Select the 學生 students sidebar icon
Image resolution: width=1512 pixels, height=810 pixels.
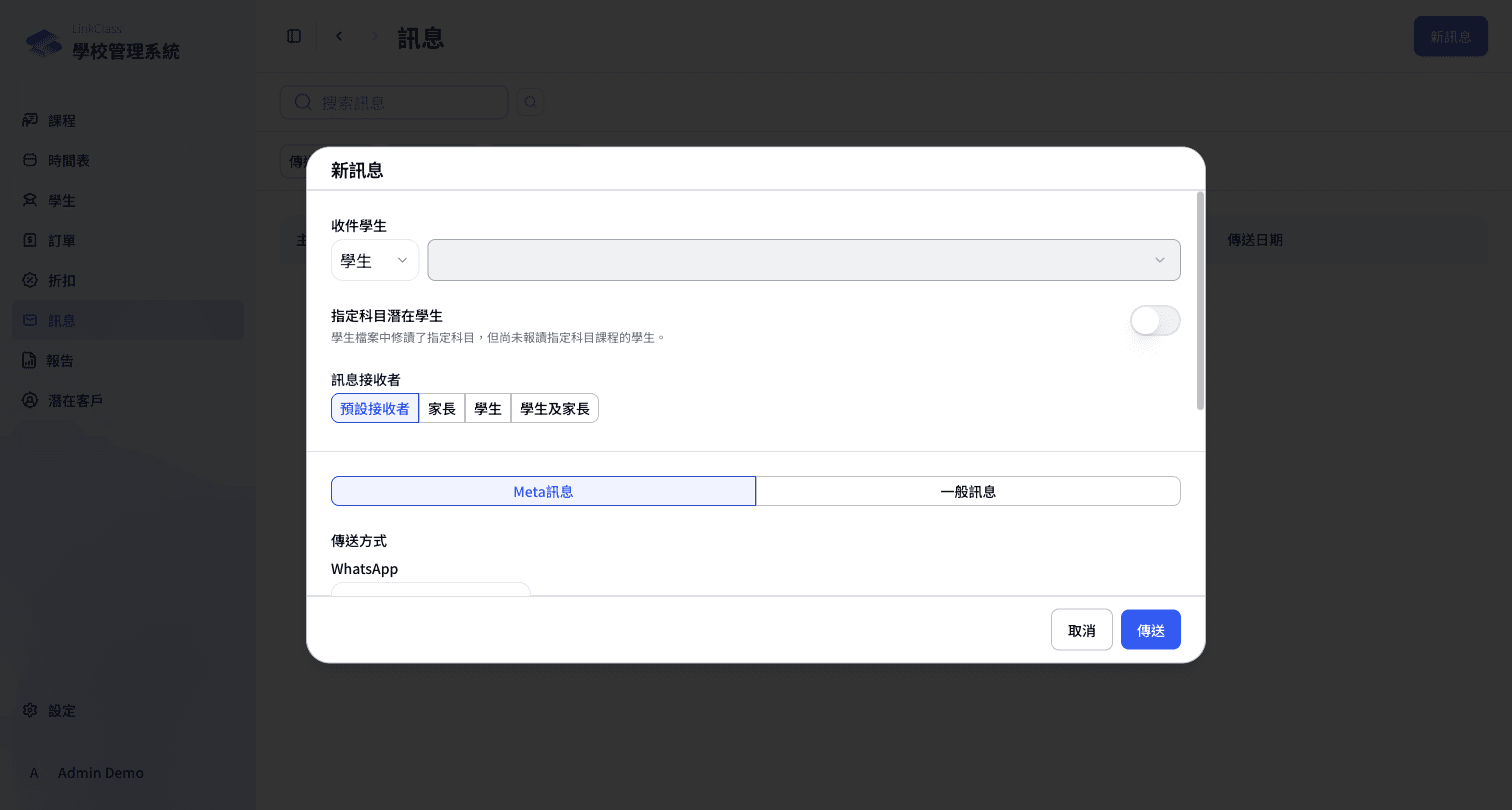click(30, 200)
